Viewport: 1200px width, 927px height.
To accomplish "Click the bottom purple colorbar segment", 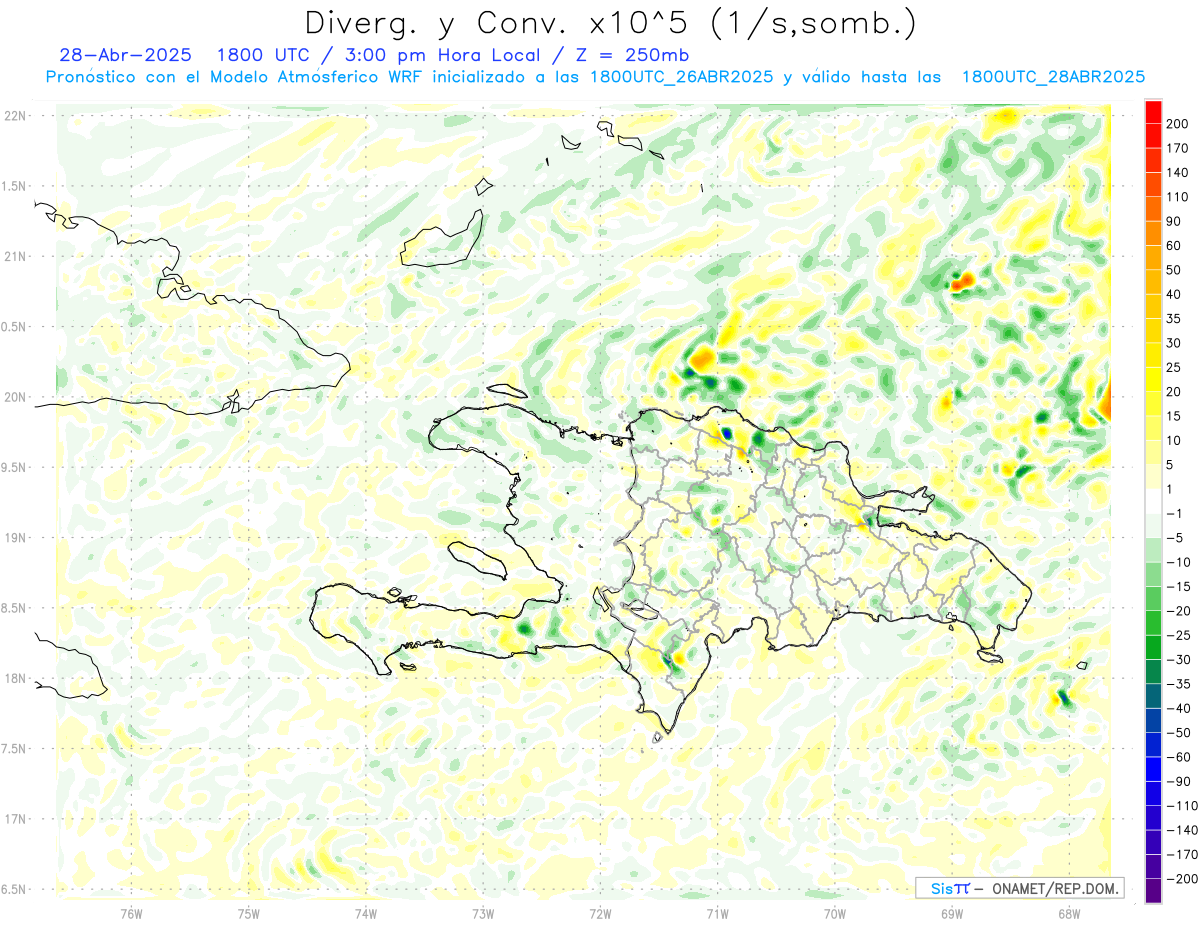I will pos(1153,891).
